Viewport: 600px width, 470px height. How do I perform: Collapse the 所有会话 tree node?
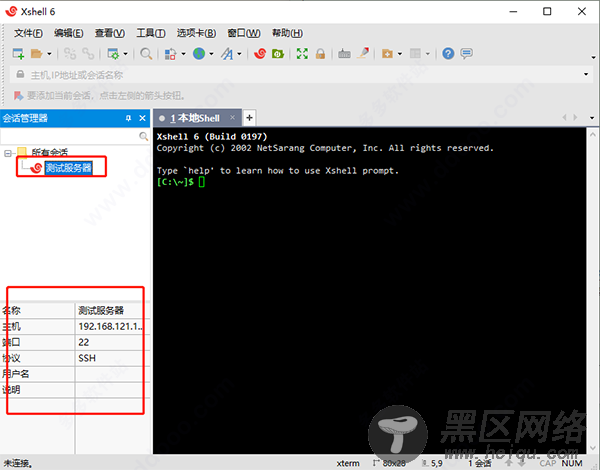tap(8, 153)
